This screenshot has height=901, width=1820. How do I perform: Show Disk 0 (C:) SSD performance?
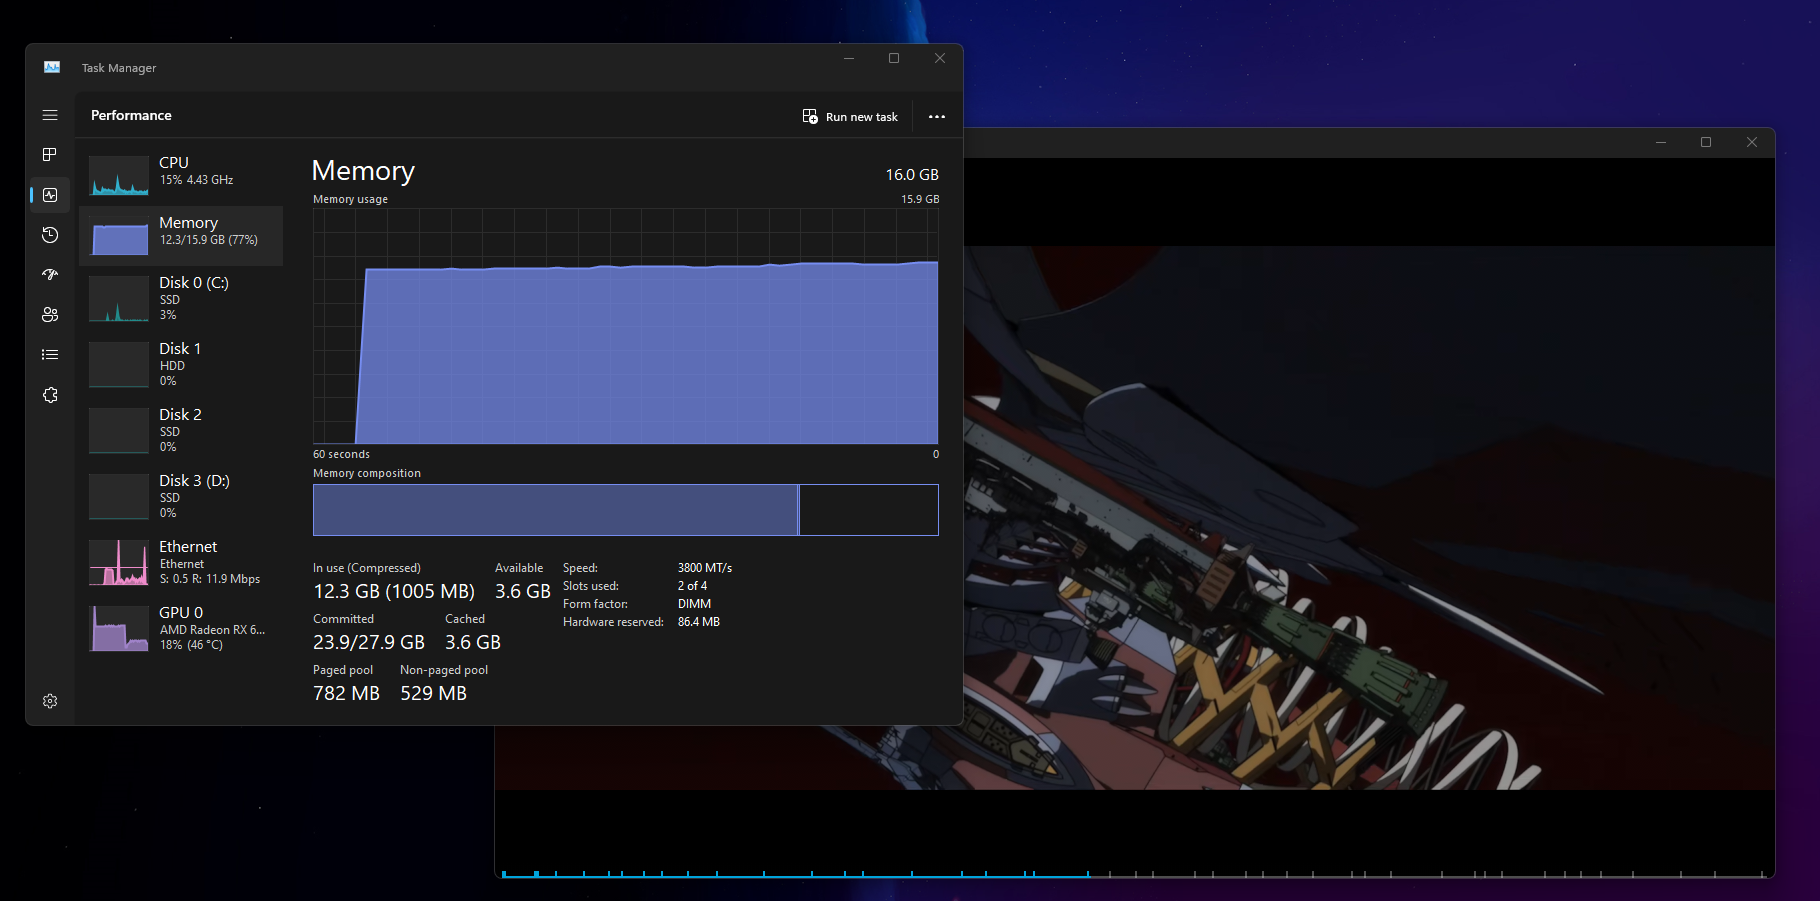pyautogui.click(x=181, y=298)
